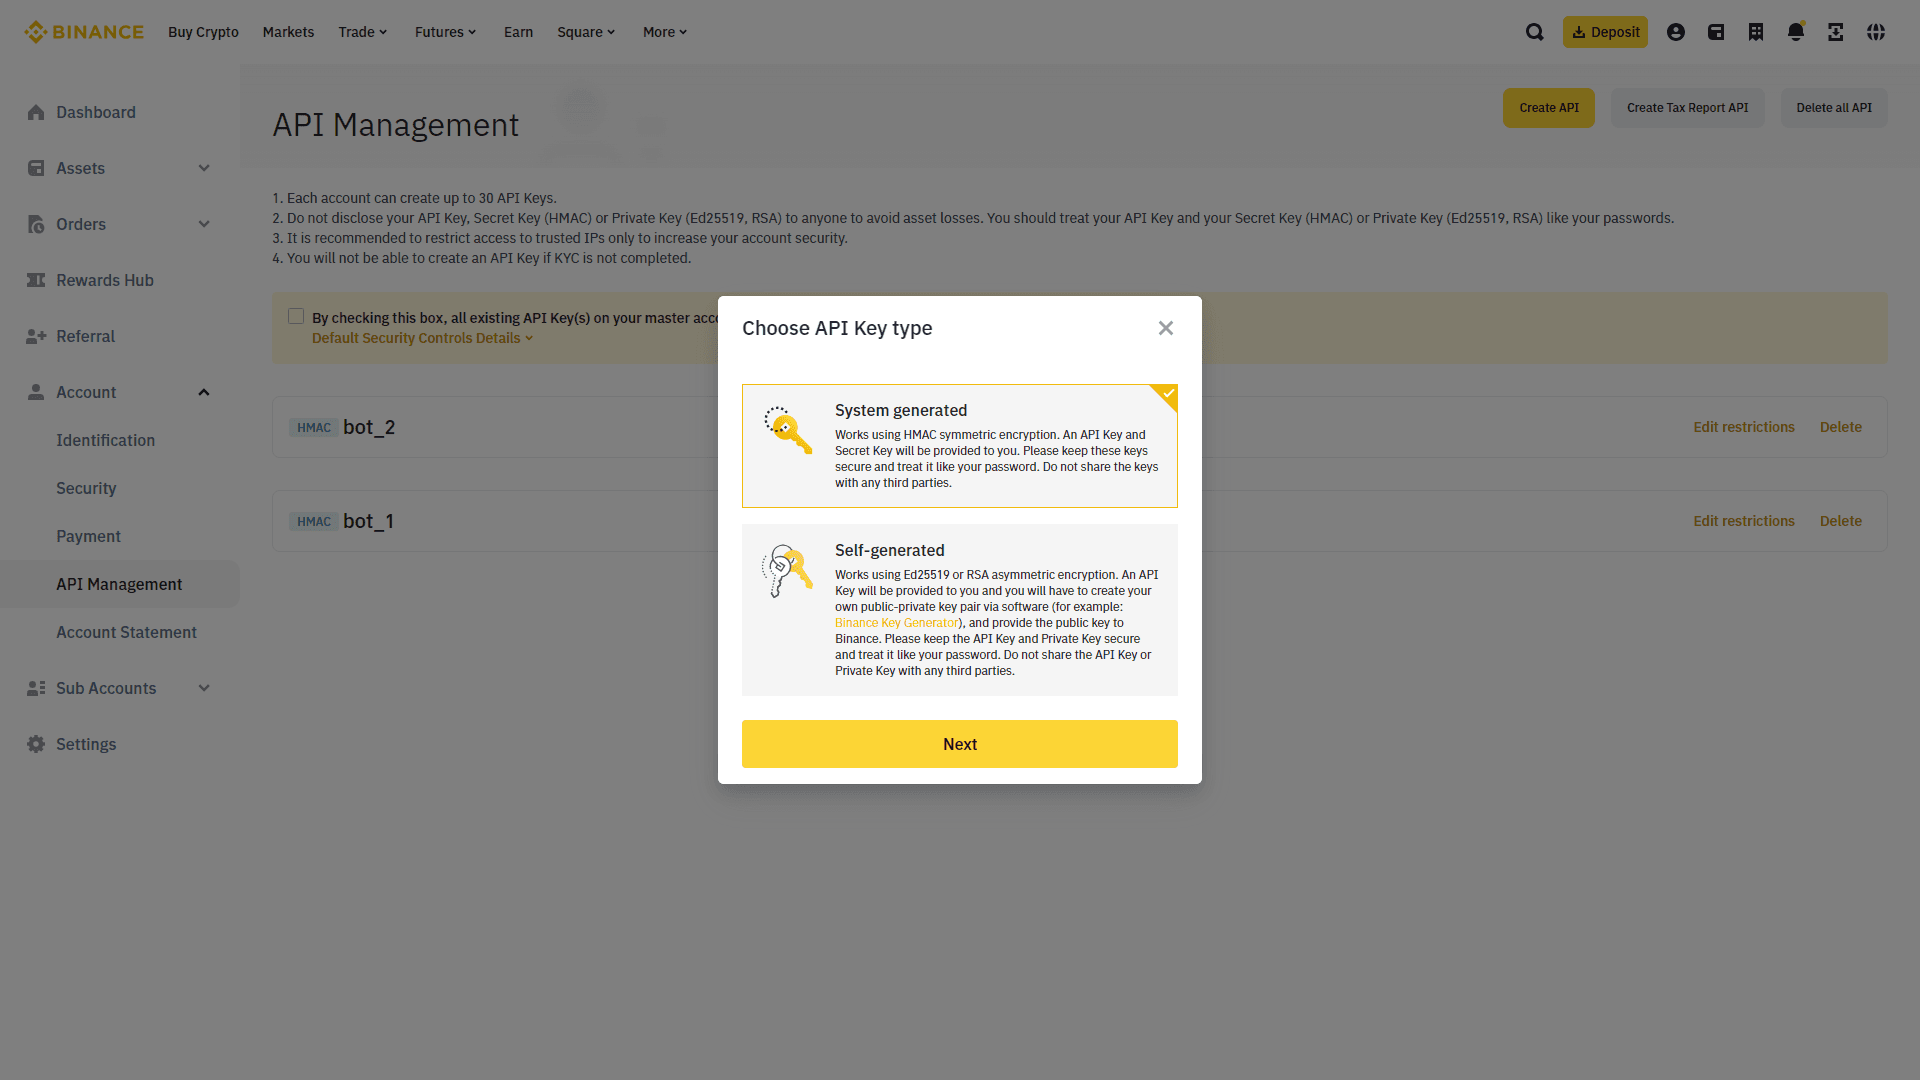Open Buy Crypto in top navigation

point(203,32)
